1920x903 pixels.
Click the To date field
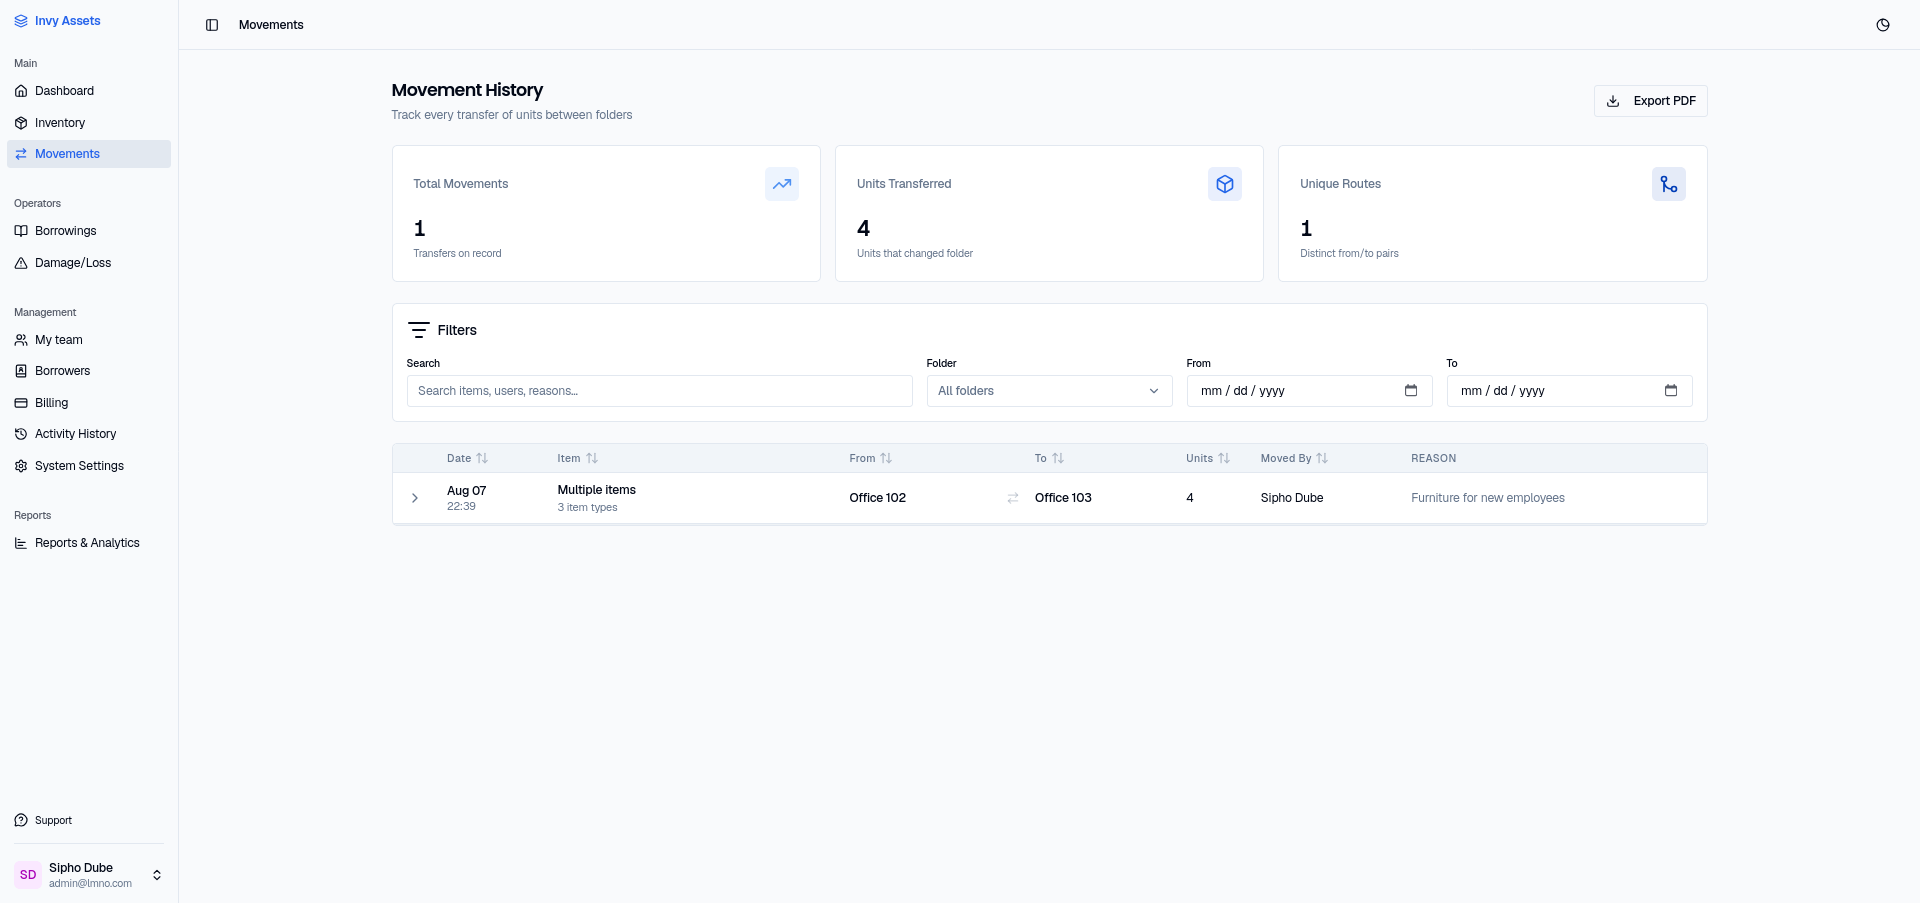[x=1569, y=391]
